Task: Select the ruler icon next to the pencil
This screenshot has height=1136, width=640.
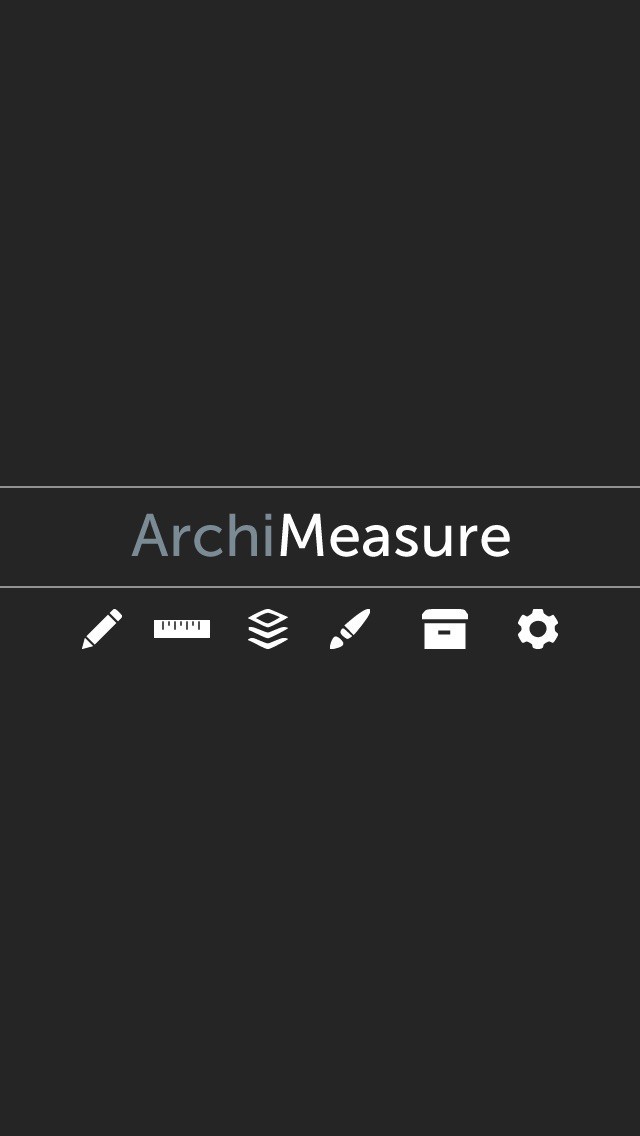Action: pyautogui.click(x=182, y=629)
